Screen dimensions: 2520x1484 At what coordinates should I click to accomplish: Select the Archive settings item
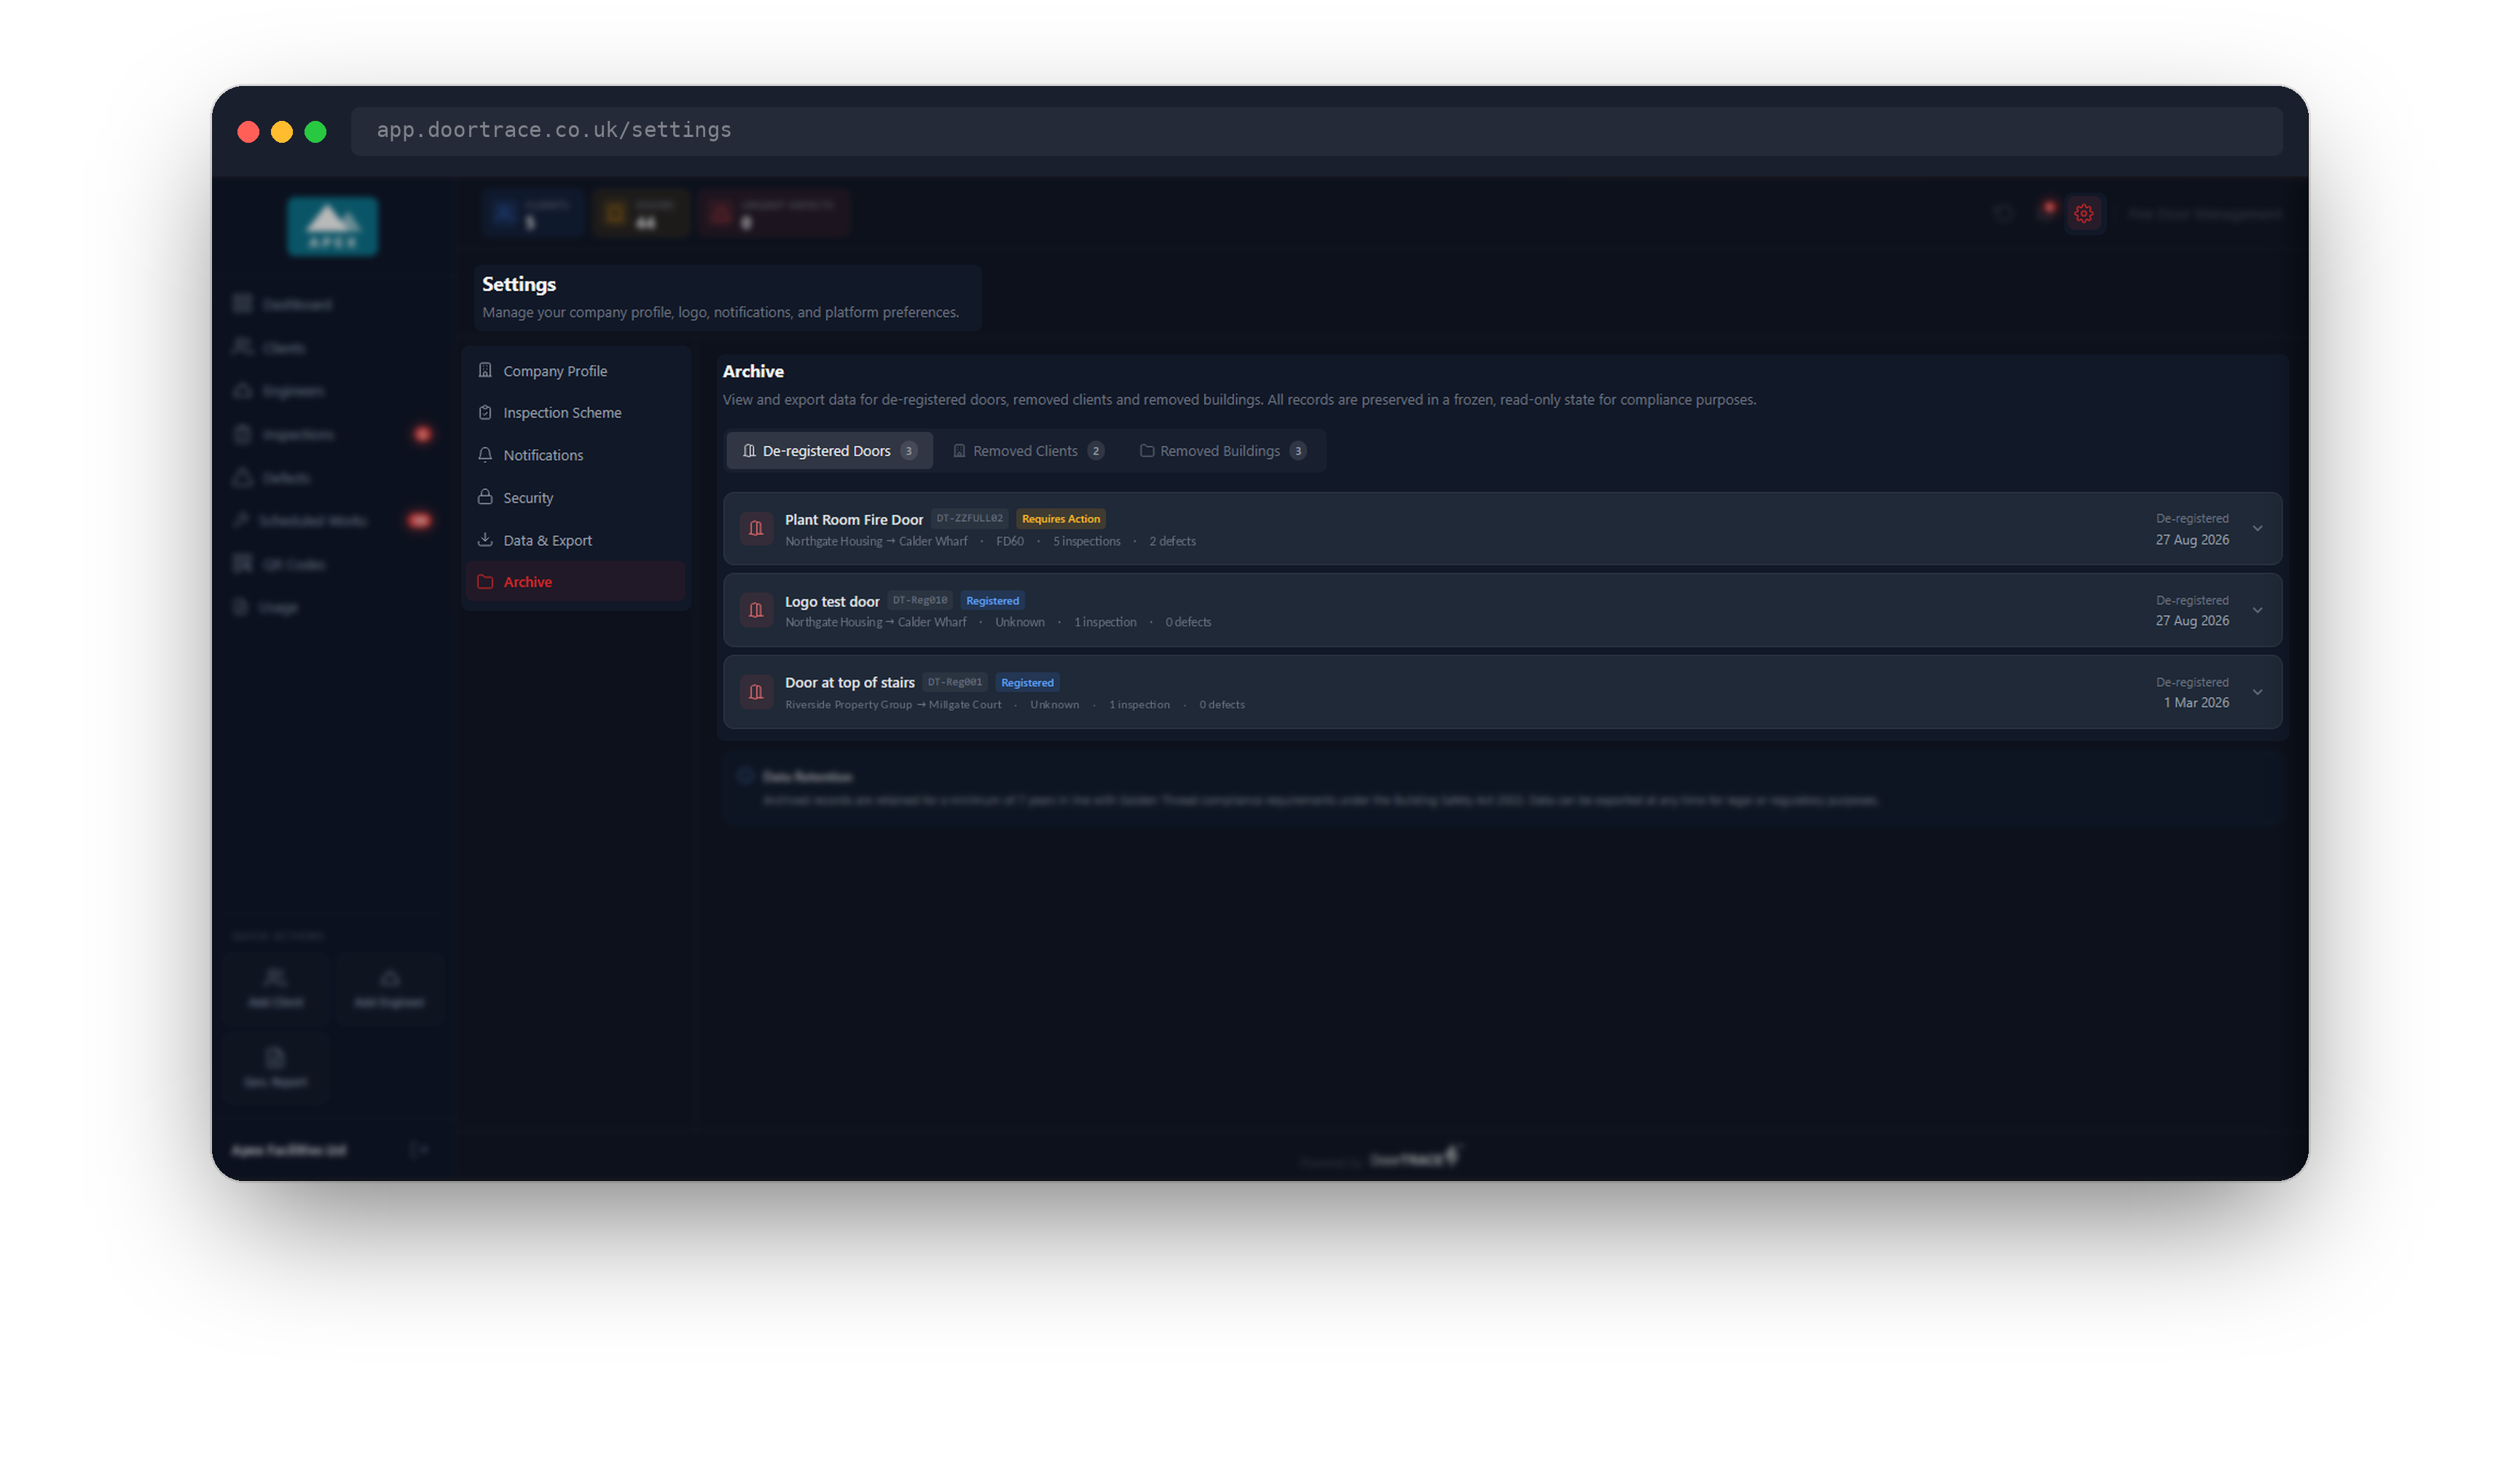576,582
